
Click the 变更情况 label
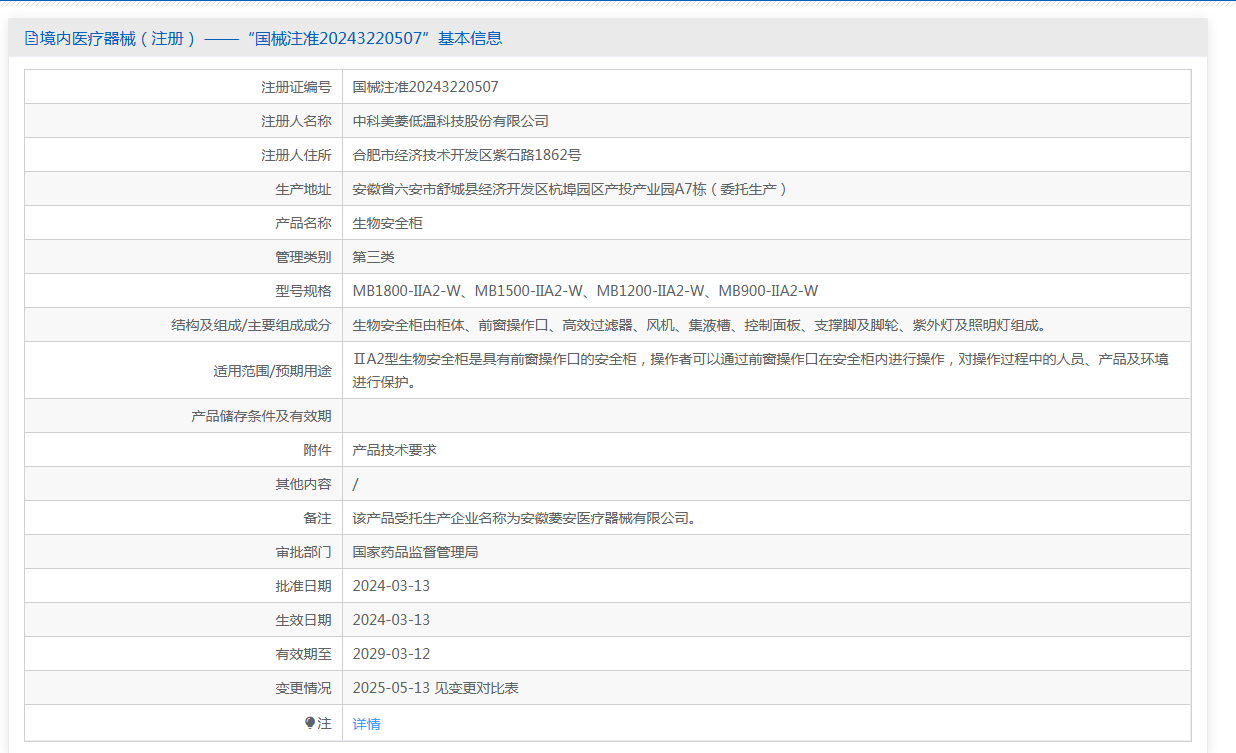[303, 688]
